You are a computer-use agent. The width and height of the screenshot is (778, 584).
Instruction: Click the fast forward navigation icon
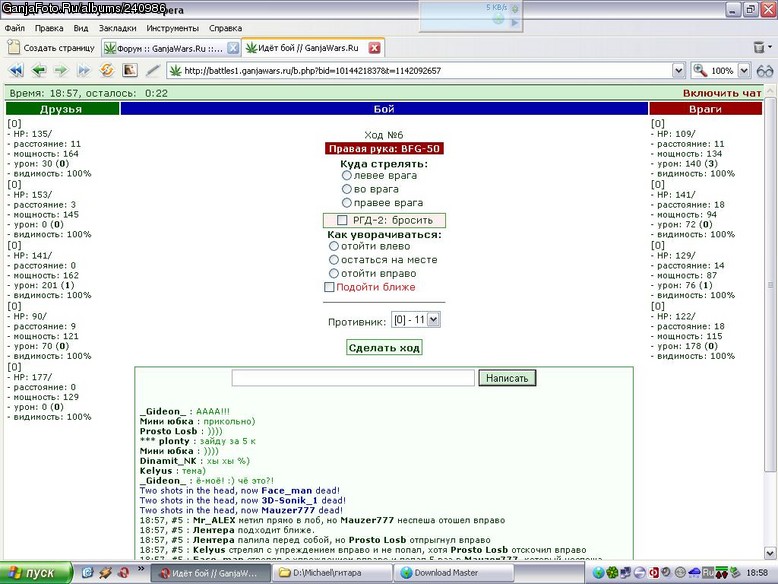point(83,70)
